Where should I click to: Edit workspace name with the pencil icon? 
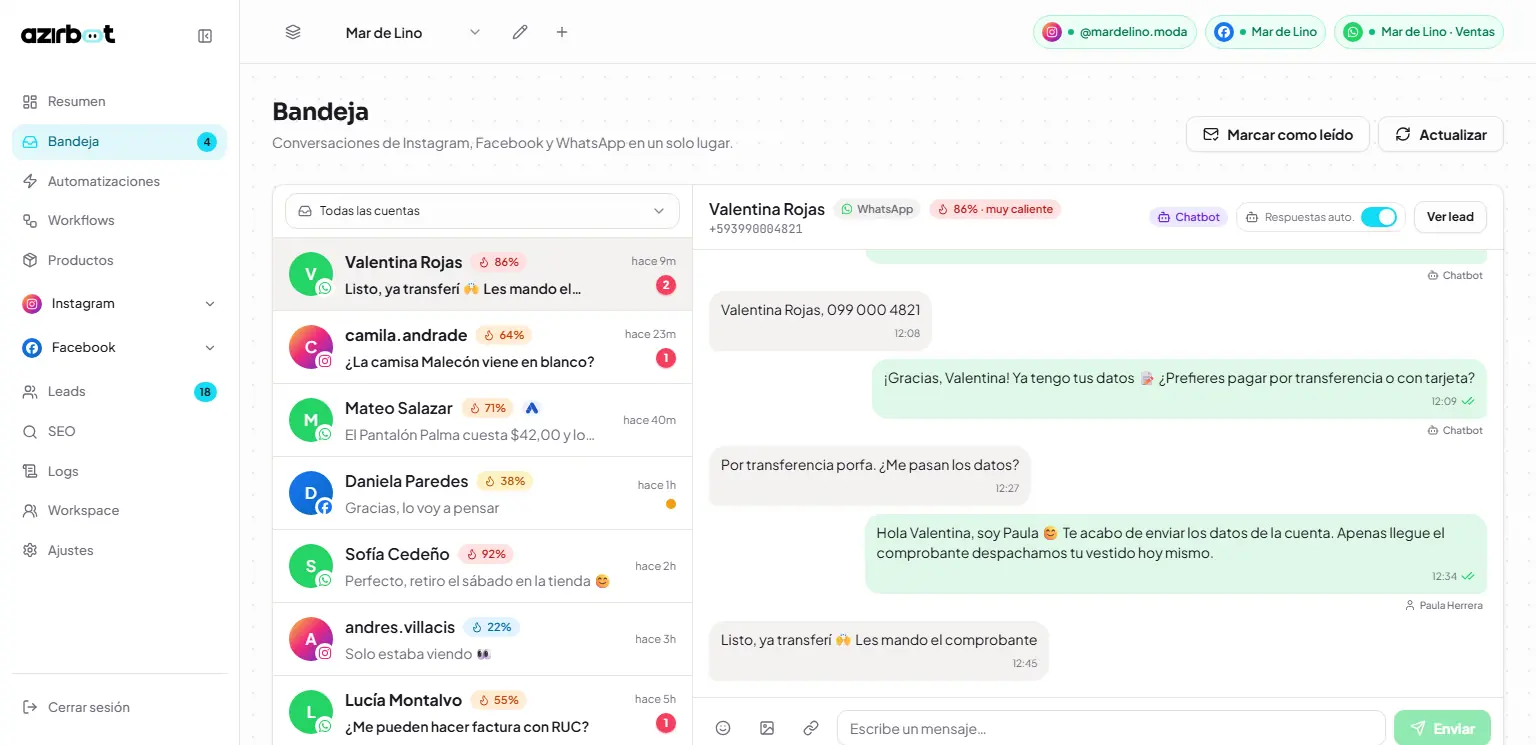tap(520, 32)
